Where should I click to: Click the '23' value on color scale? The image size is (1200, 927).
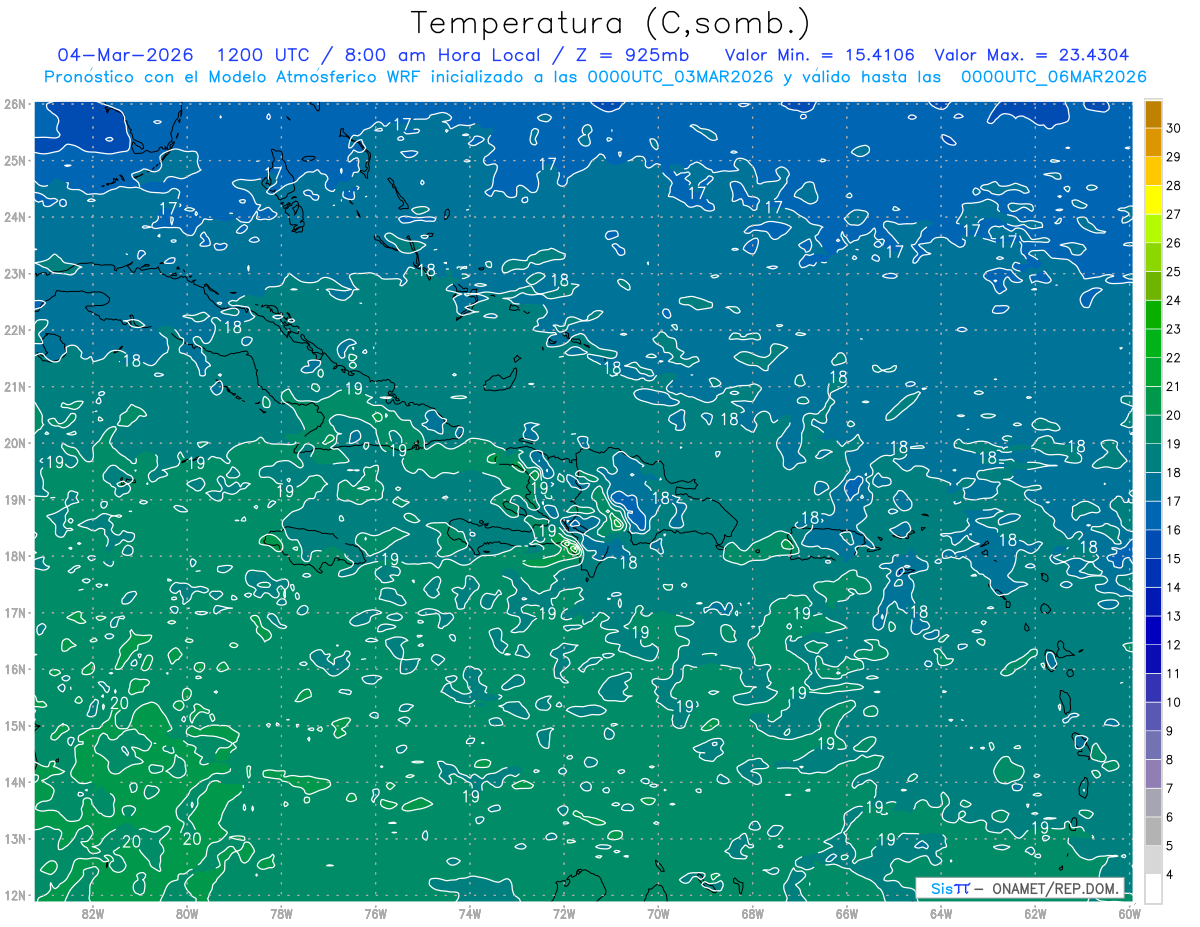tap(1173, 329)
